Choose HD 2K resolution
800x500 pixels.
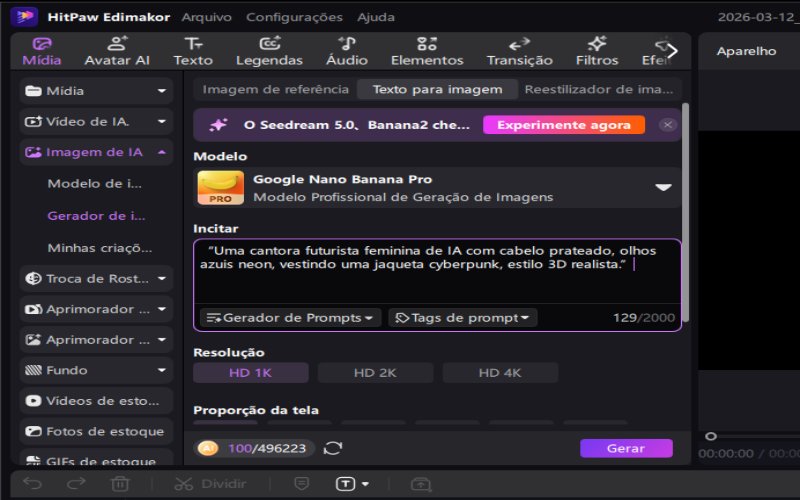[375, 373]
